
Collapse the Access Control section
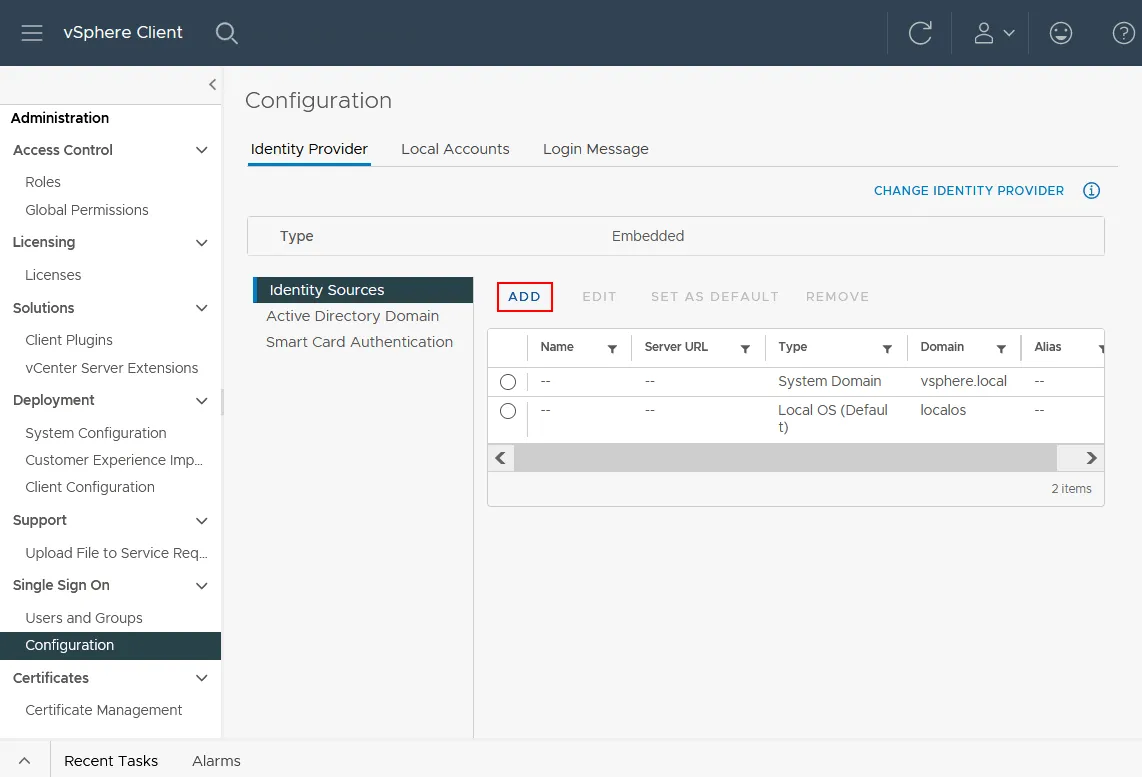click(201, 150)
